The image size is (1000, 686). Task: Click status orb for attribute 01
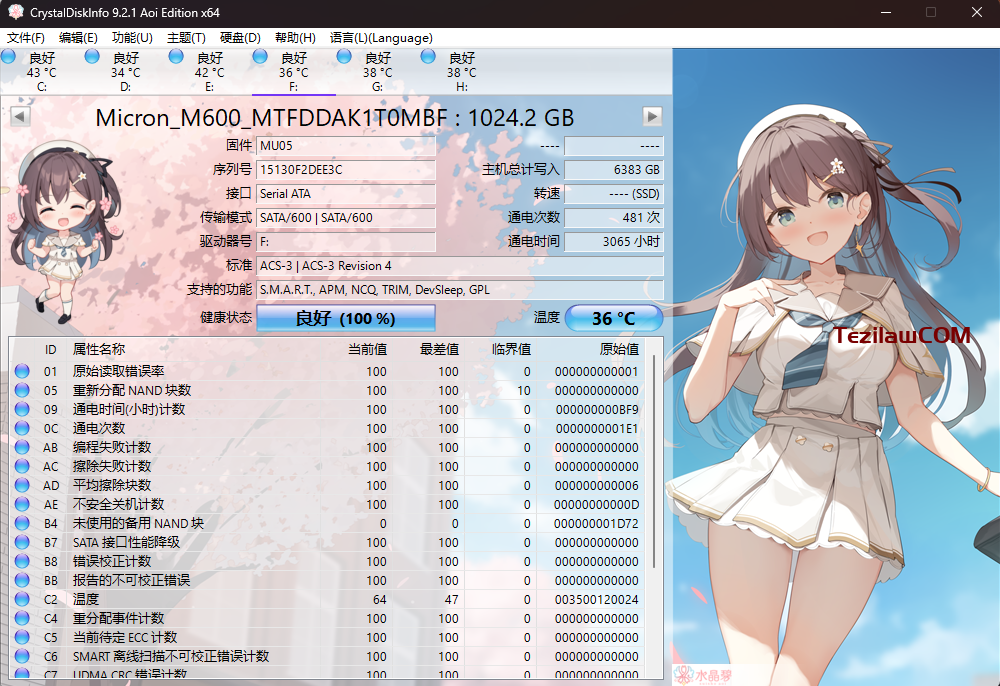pyautogui.click(x=22, y=371)
